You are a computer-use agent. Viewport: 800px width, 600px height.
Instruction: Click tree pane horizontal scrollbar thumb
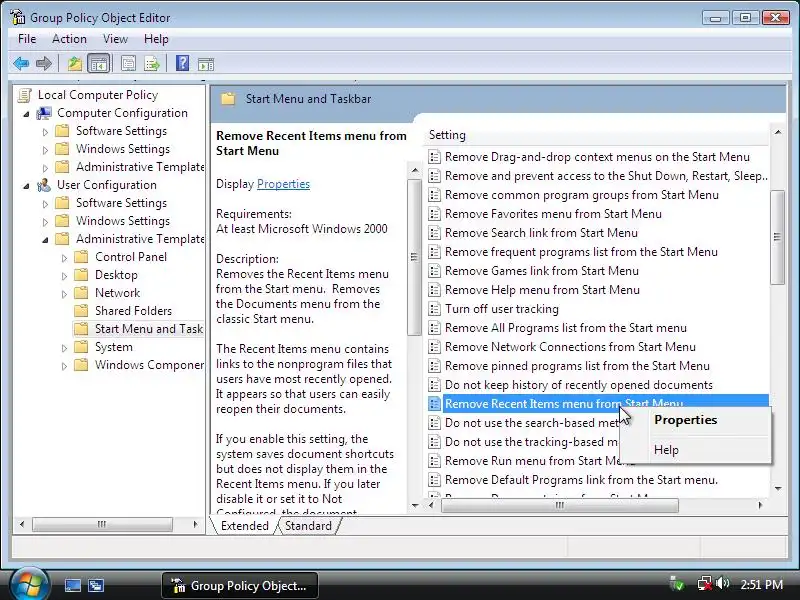102,524
